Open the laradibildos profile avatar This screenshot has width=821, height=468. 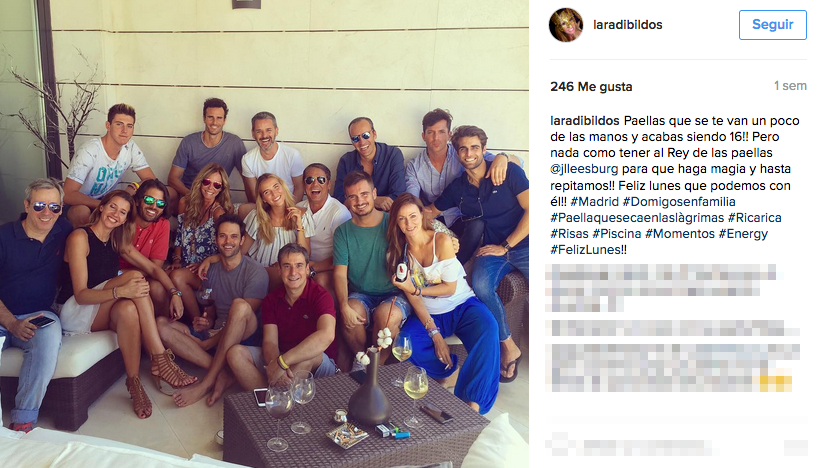tap(566, 25)
